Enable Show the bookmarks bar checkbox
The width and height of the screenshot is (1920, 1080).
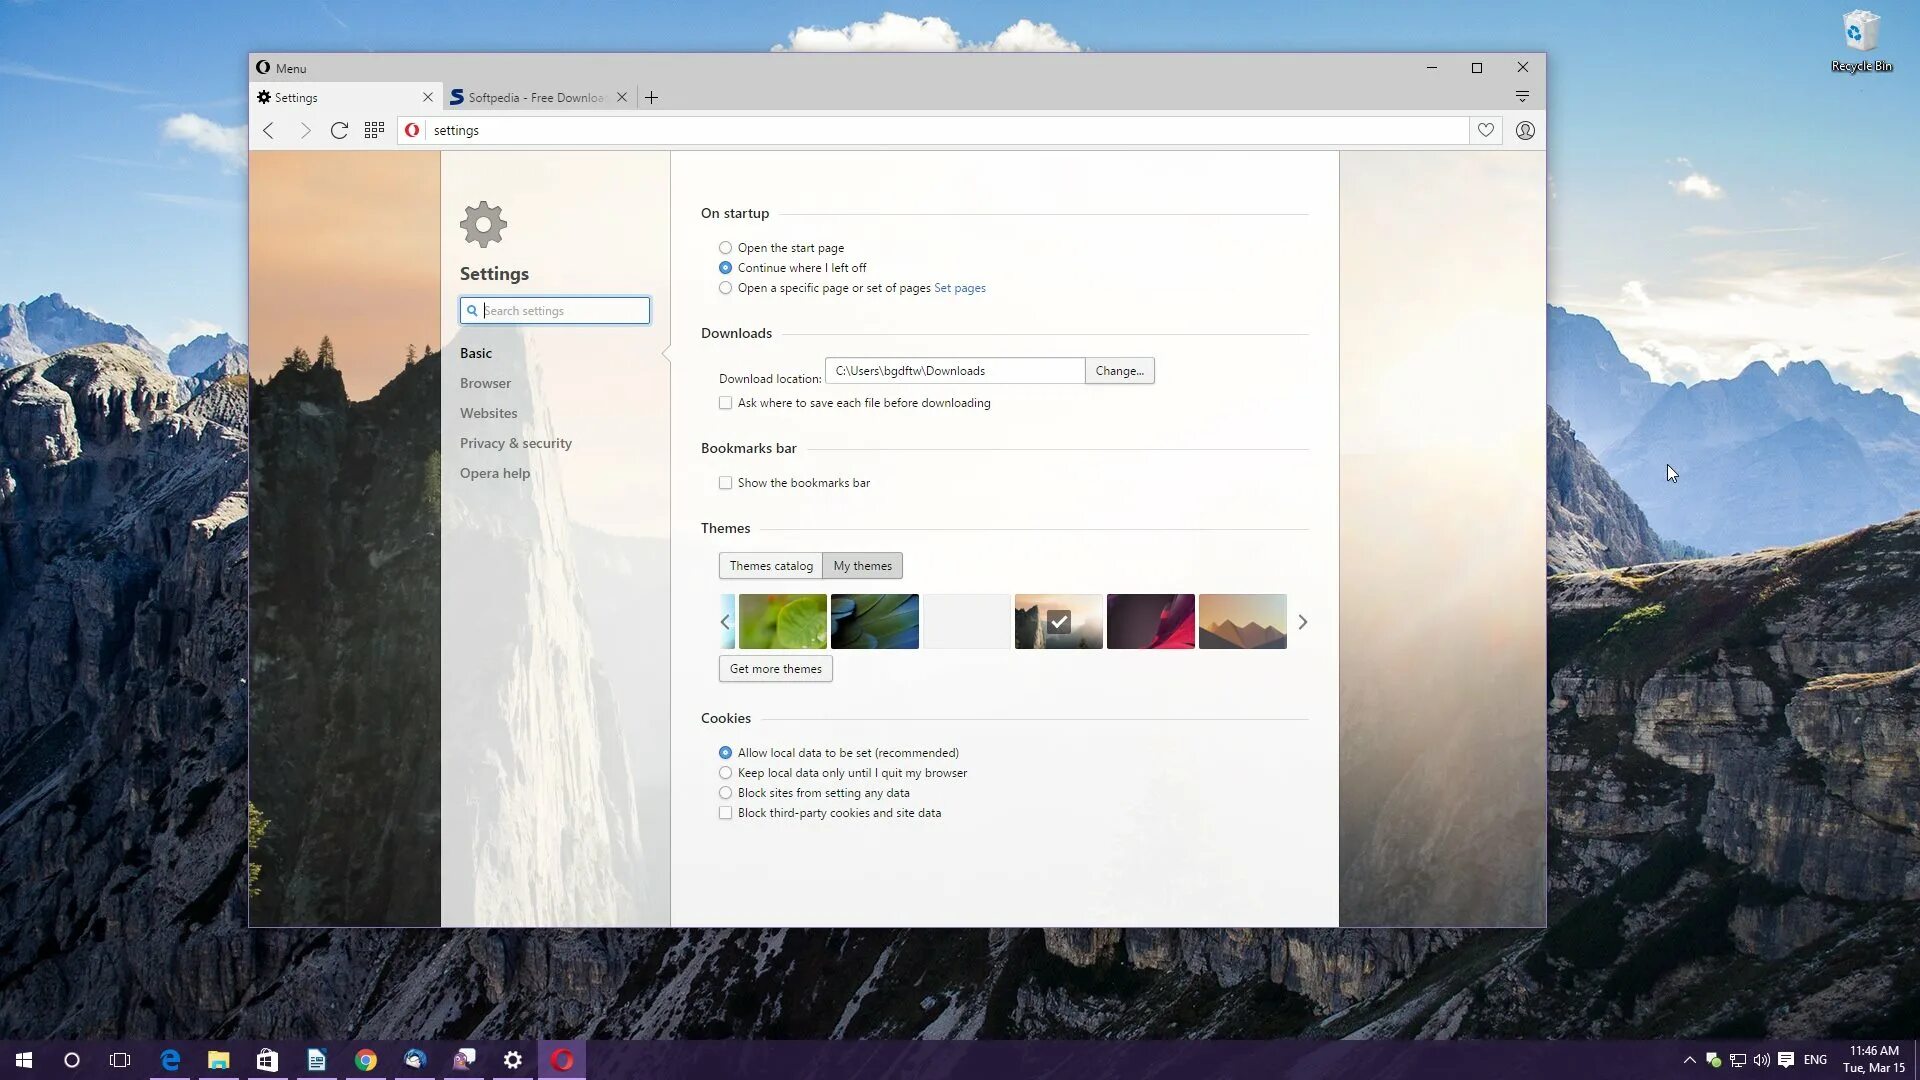[x=725, y=483]
